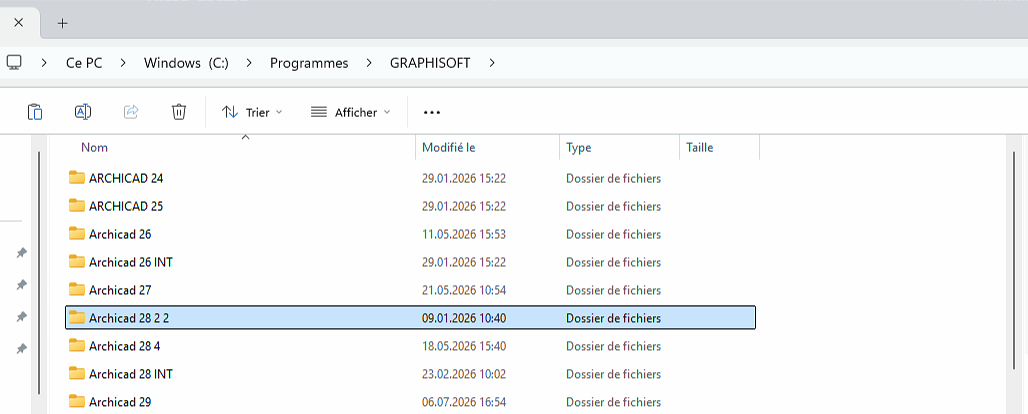
Task: Click date 23.02.2026 10:02 of Archicad 28 INT
Action: point(464,374)
